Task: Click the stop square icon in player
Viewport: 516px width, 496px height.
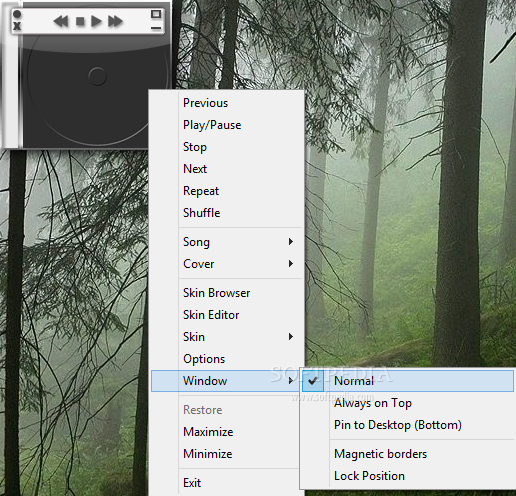Action: (80, 22)
